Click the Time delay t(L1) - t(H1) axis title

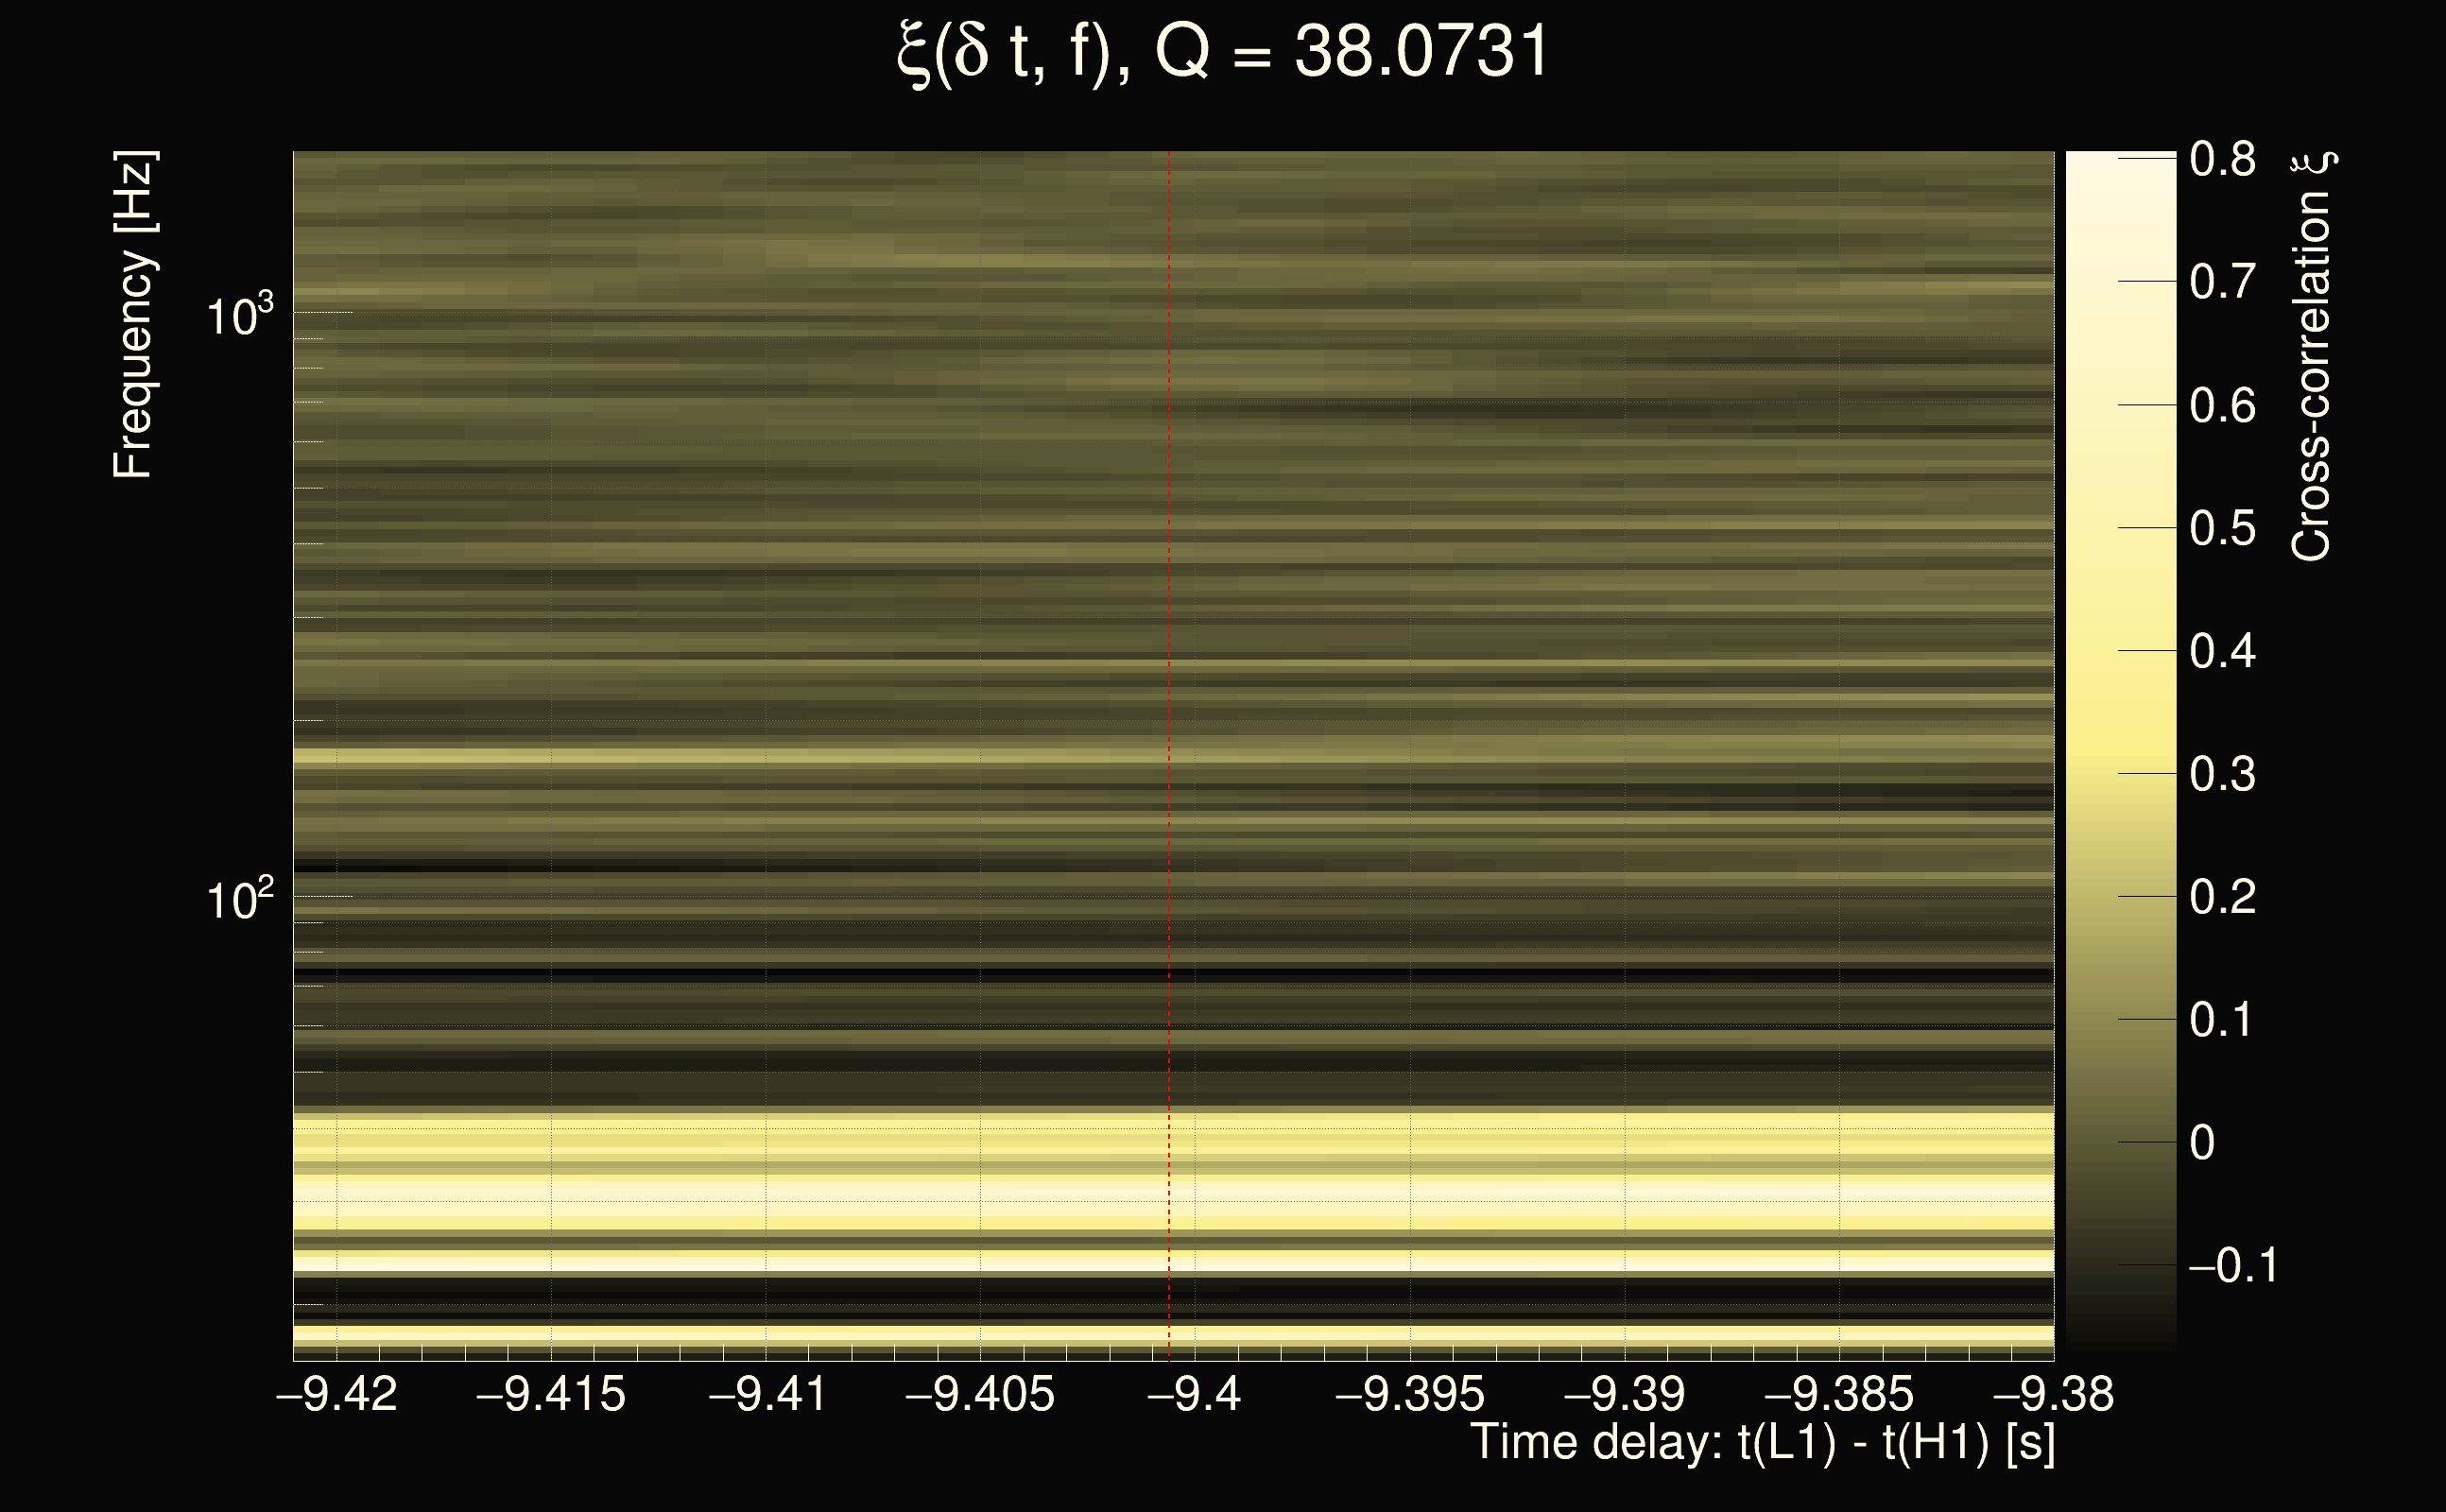[1762, 1443]
